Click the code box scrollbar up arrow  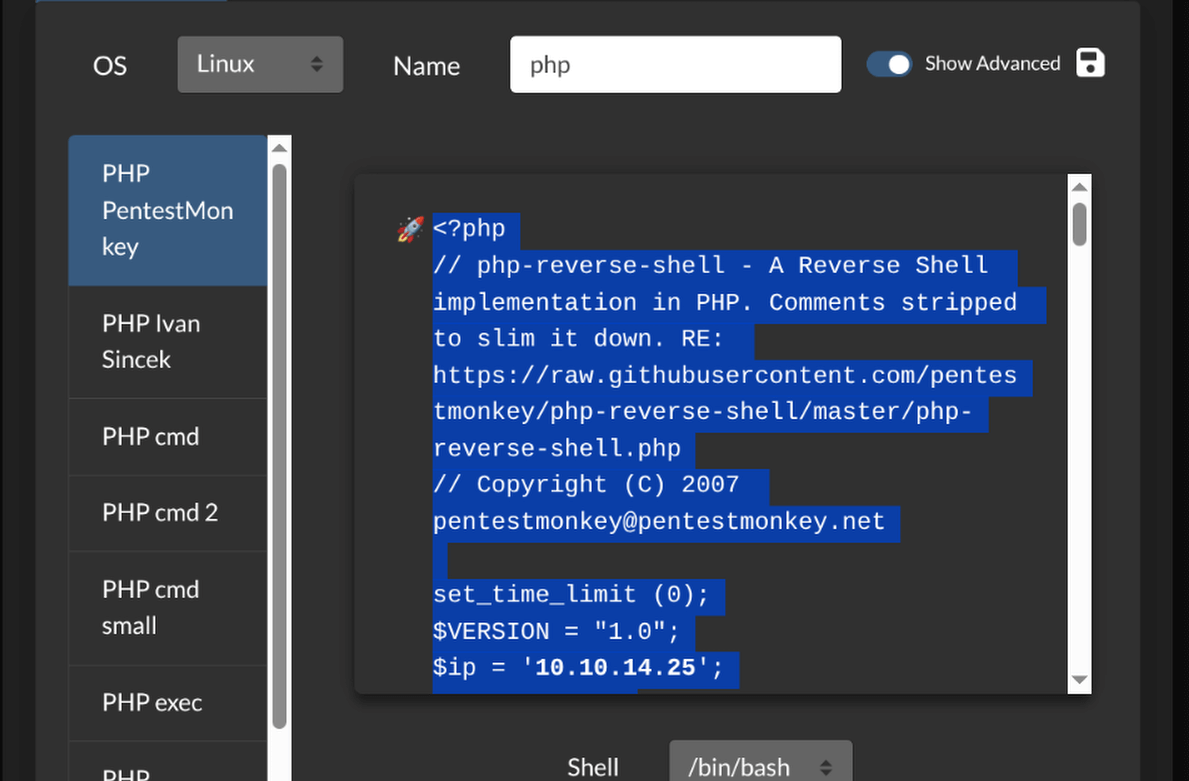1080,187
